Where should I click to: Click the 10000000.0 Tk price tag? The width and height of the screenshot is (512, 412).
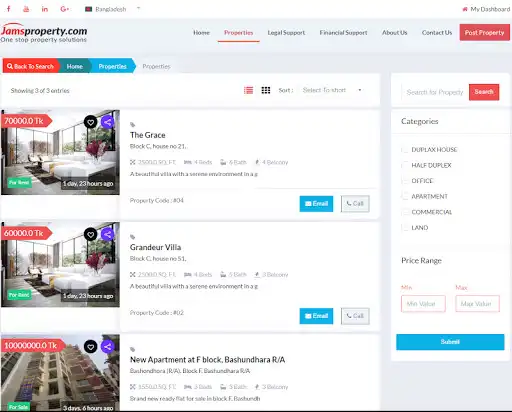click(x=33, y=345)
